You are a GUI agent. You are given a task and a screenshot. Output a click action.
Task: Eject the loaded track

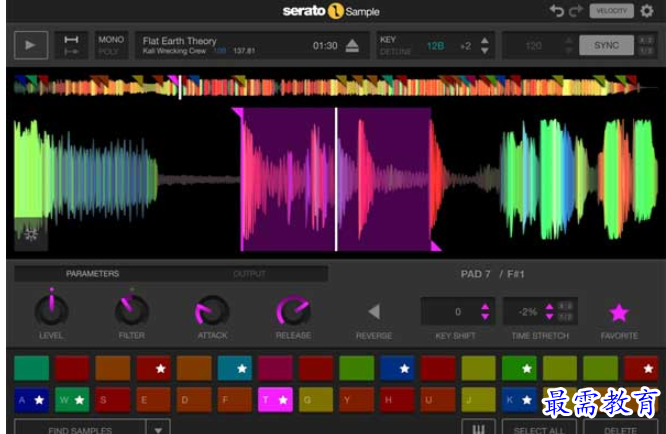352,45
